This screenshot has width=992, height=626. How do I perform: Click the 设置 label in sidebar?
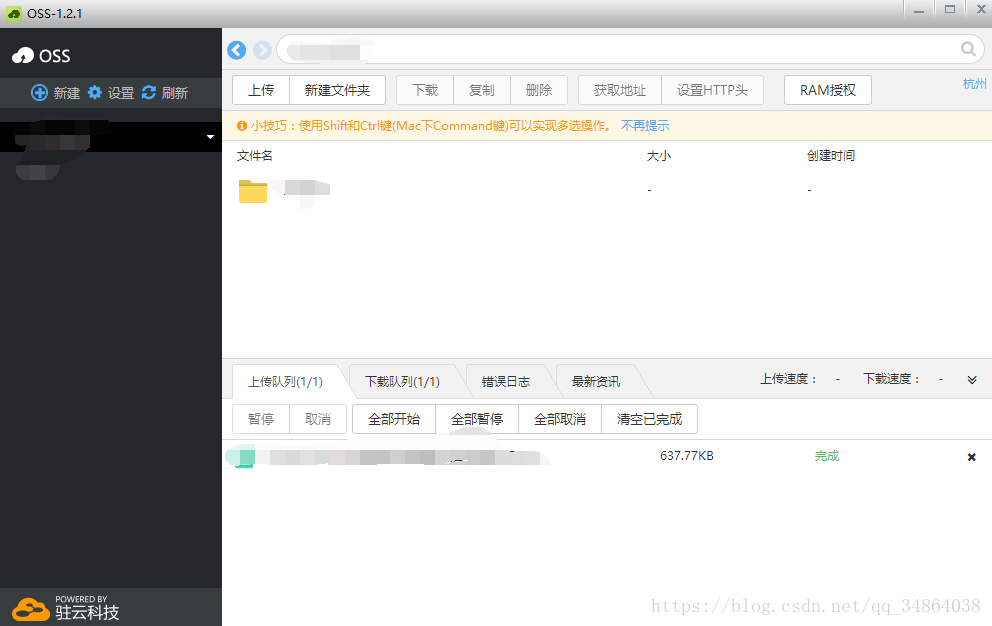click(x=121, y=93)
